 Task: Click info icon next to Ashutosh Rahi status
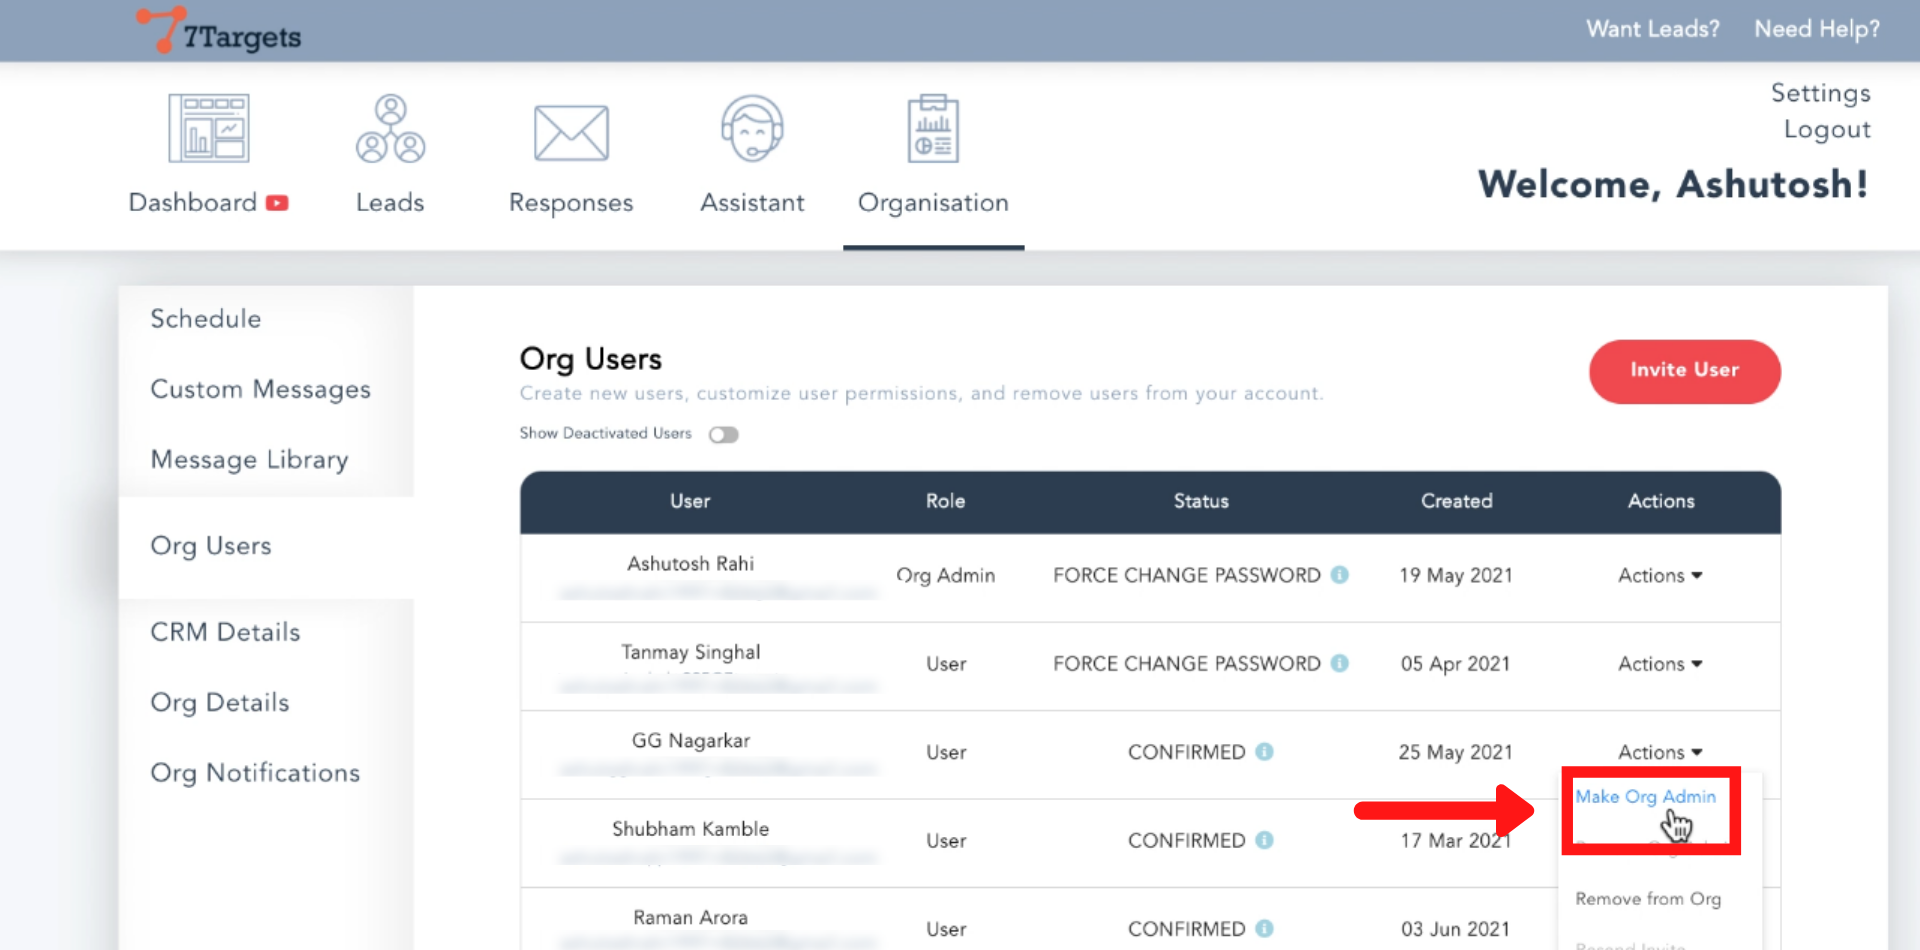[x=1340, y=575]
